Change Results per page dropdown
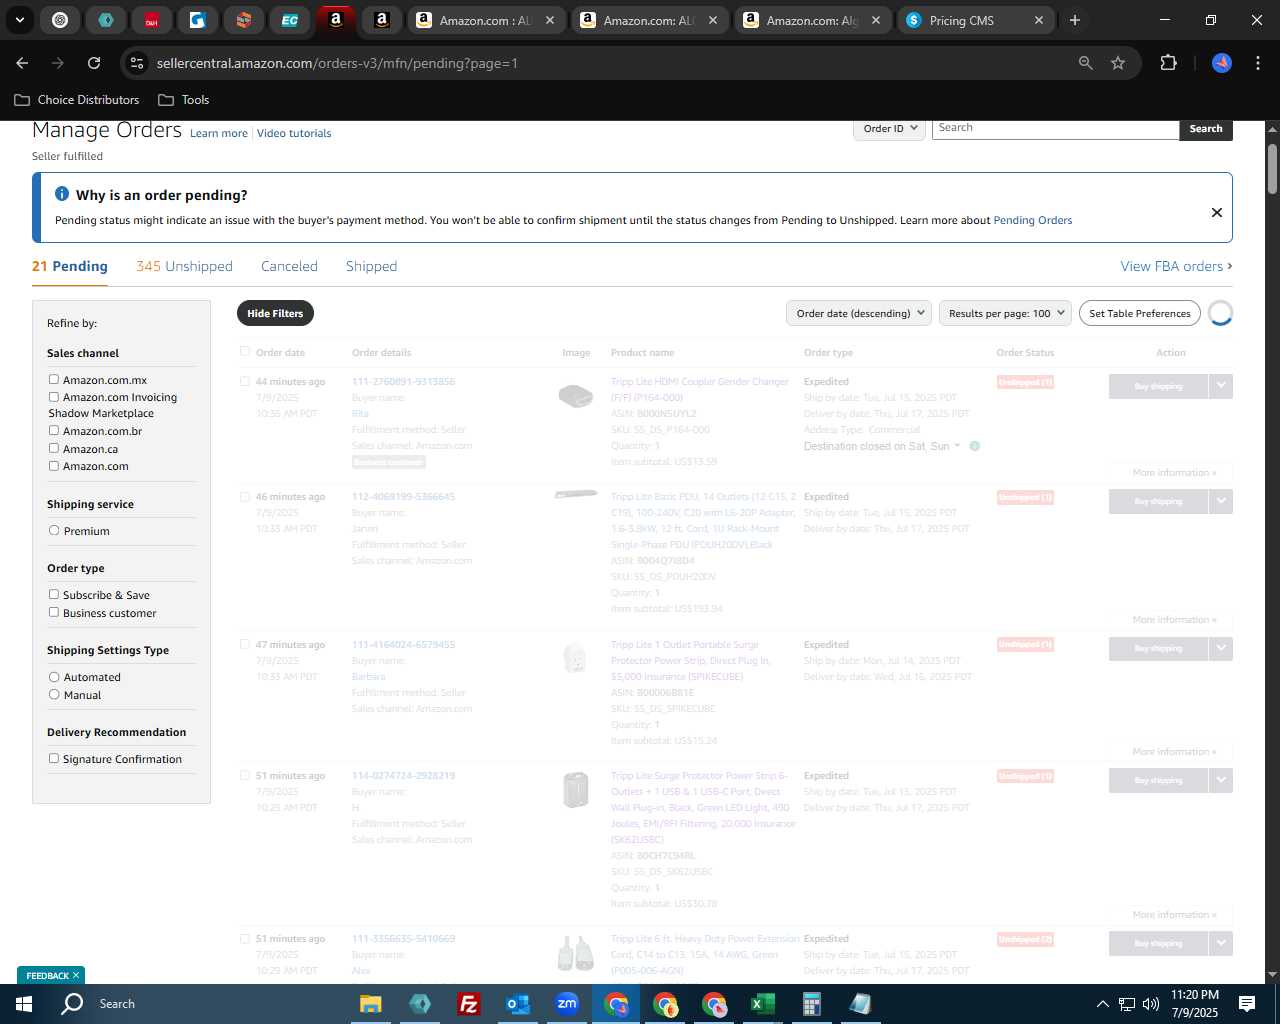Viewport: 1280px width, 1024px height. pos(1005,313)
